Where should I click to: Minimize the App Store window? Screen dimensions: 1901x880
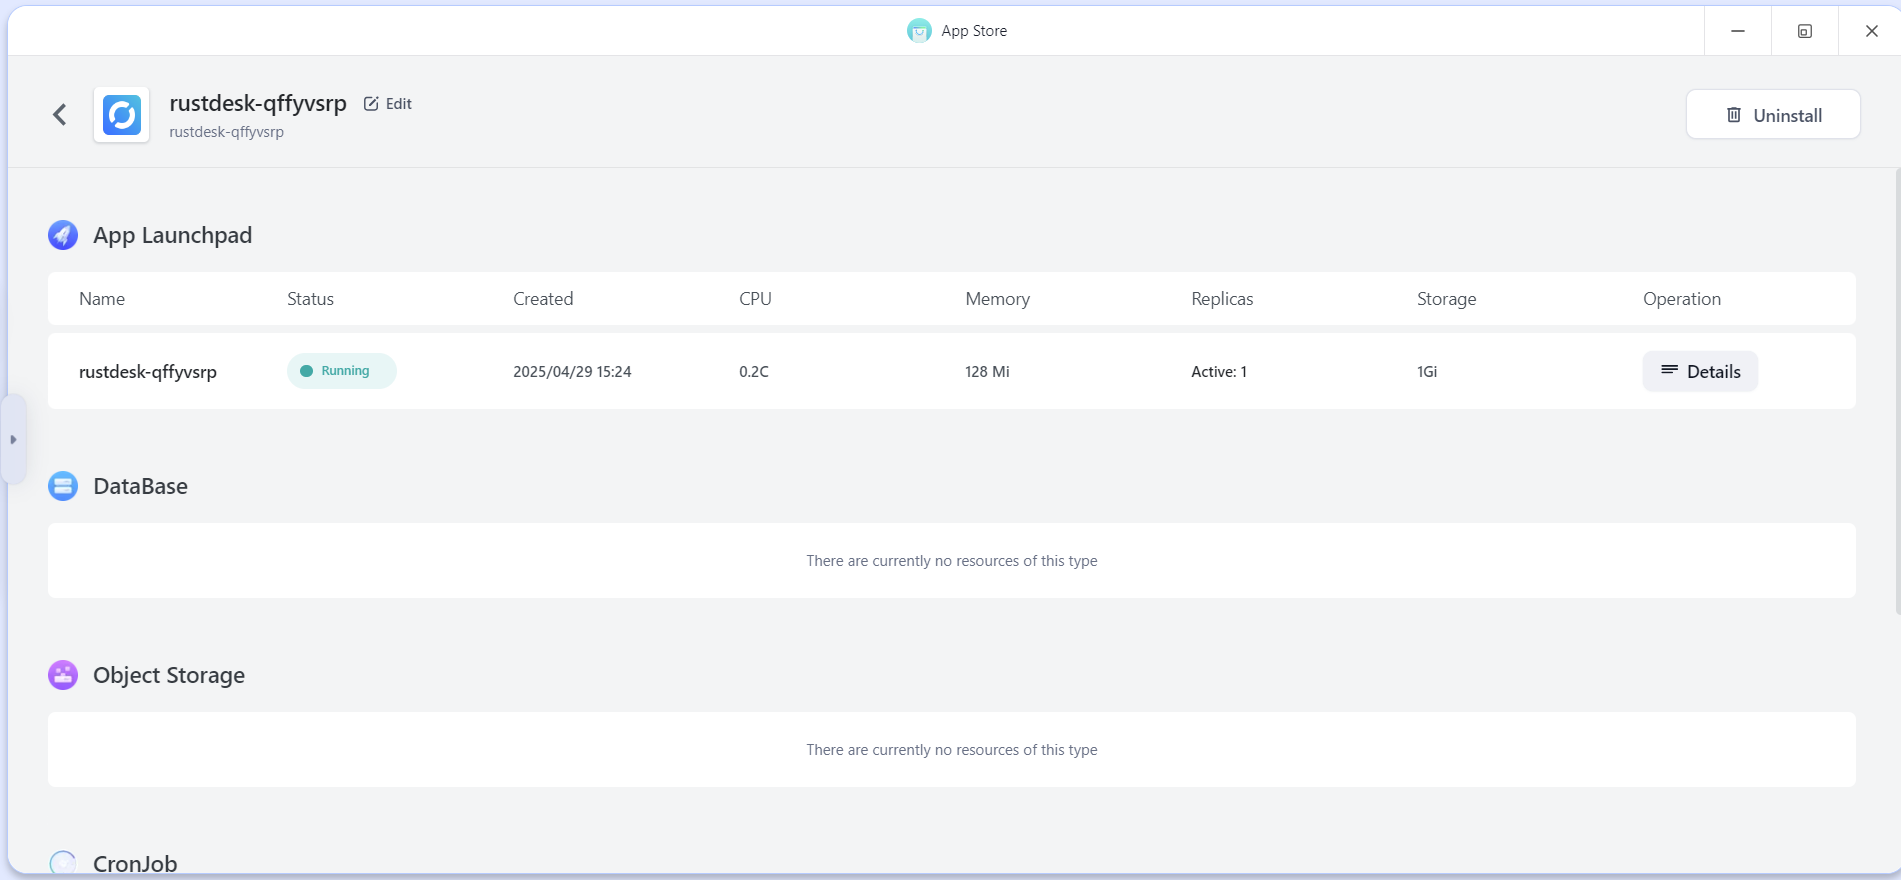[1737, 31]
